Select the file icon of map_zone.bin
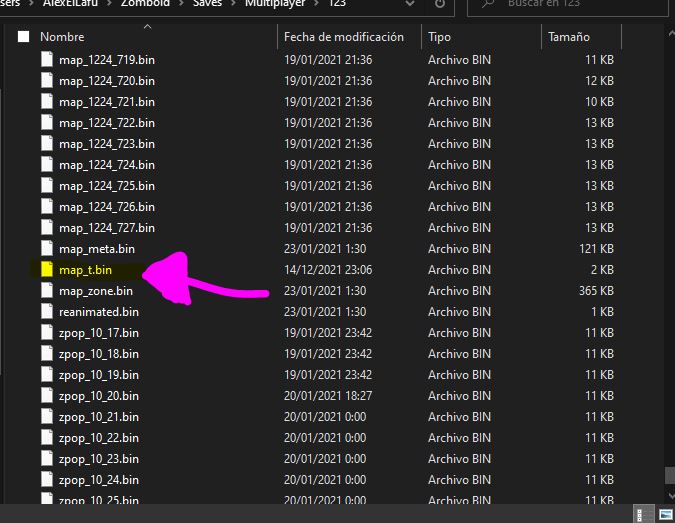The width and height of the screenshot is (675, 523). pyautogui.click(x=47, y=291)
